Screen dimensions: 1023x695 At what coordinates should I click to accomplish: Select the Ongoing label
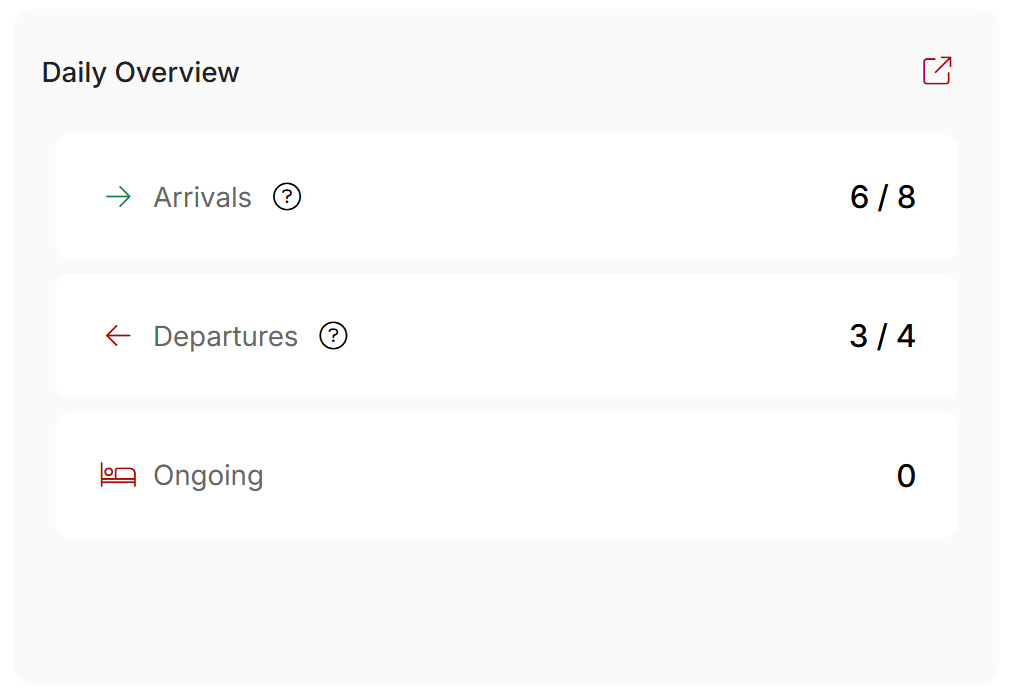click(x=208, y=476)
